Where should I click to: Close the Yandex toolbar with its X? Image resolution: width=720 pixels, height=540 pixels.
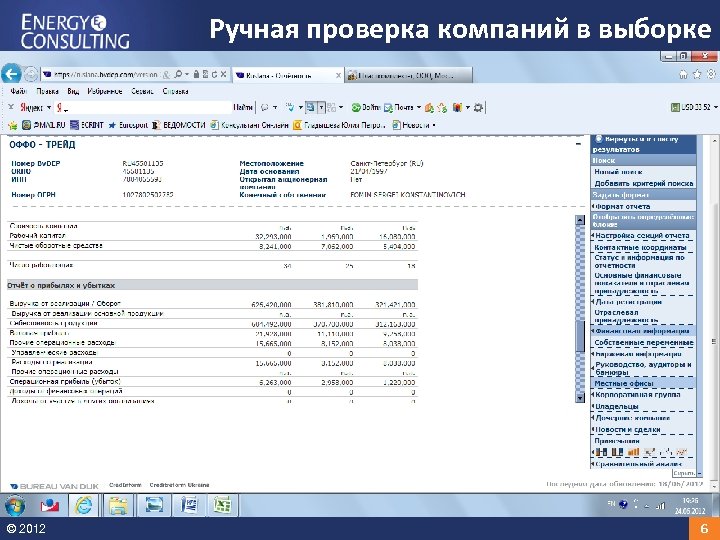click(11, 107)
